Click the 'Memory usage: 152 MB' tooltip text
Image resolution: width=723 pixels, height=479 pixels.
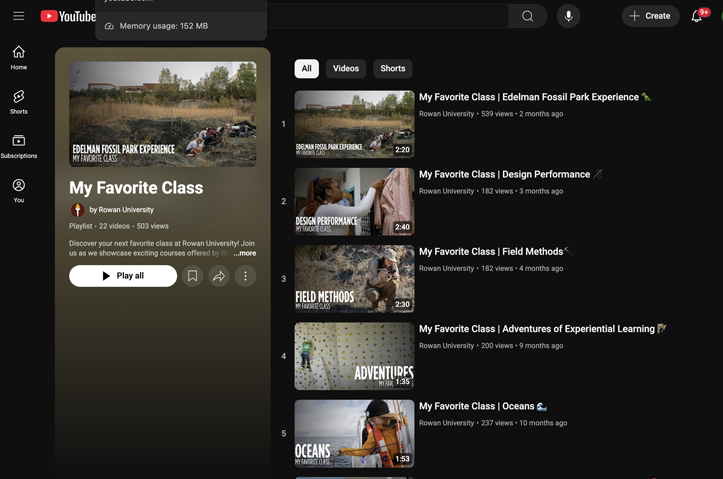(x=164, y=26)
